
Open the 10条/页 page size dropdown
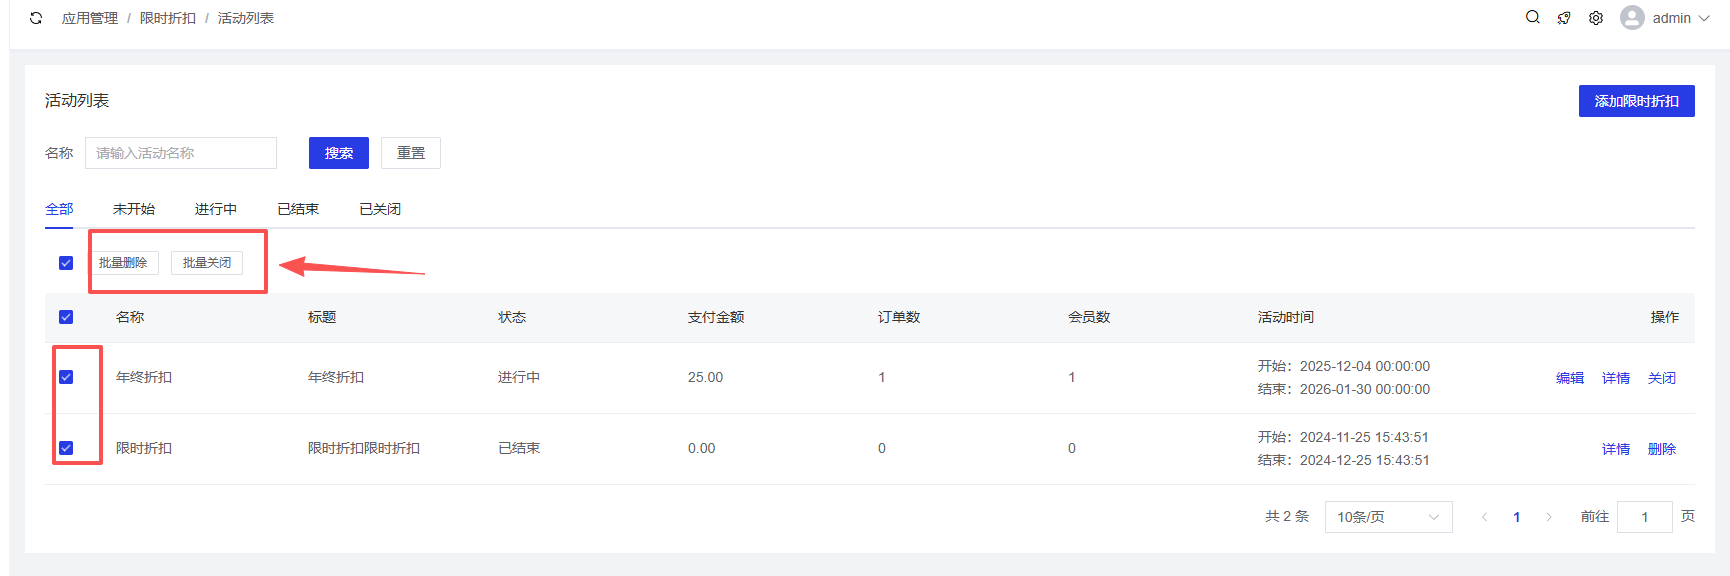(1388, 517)
